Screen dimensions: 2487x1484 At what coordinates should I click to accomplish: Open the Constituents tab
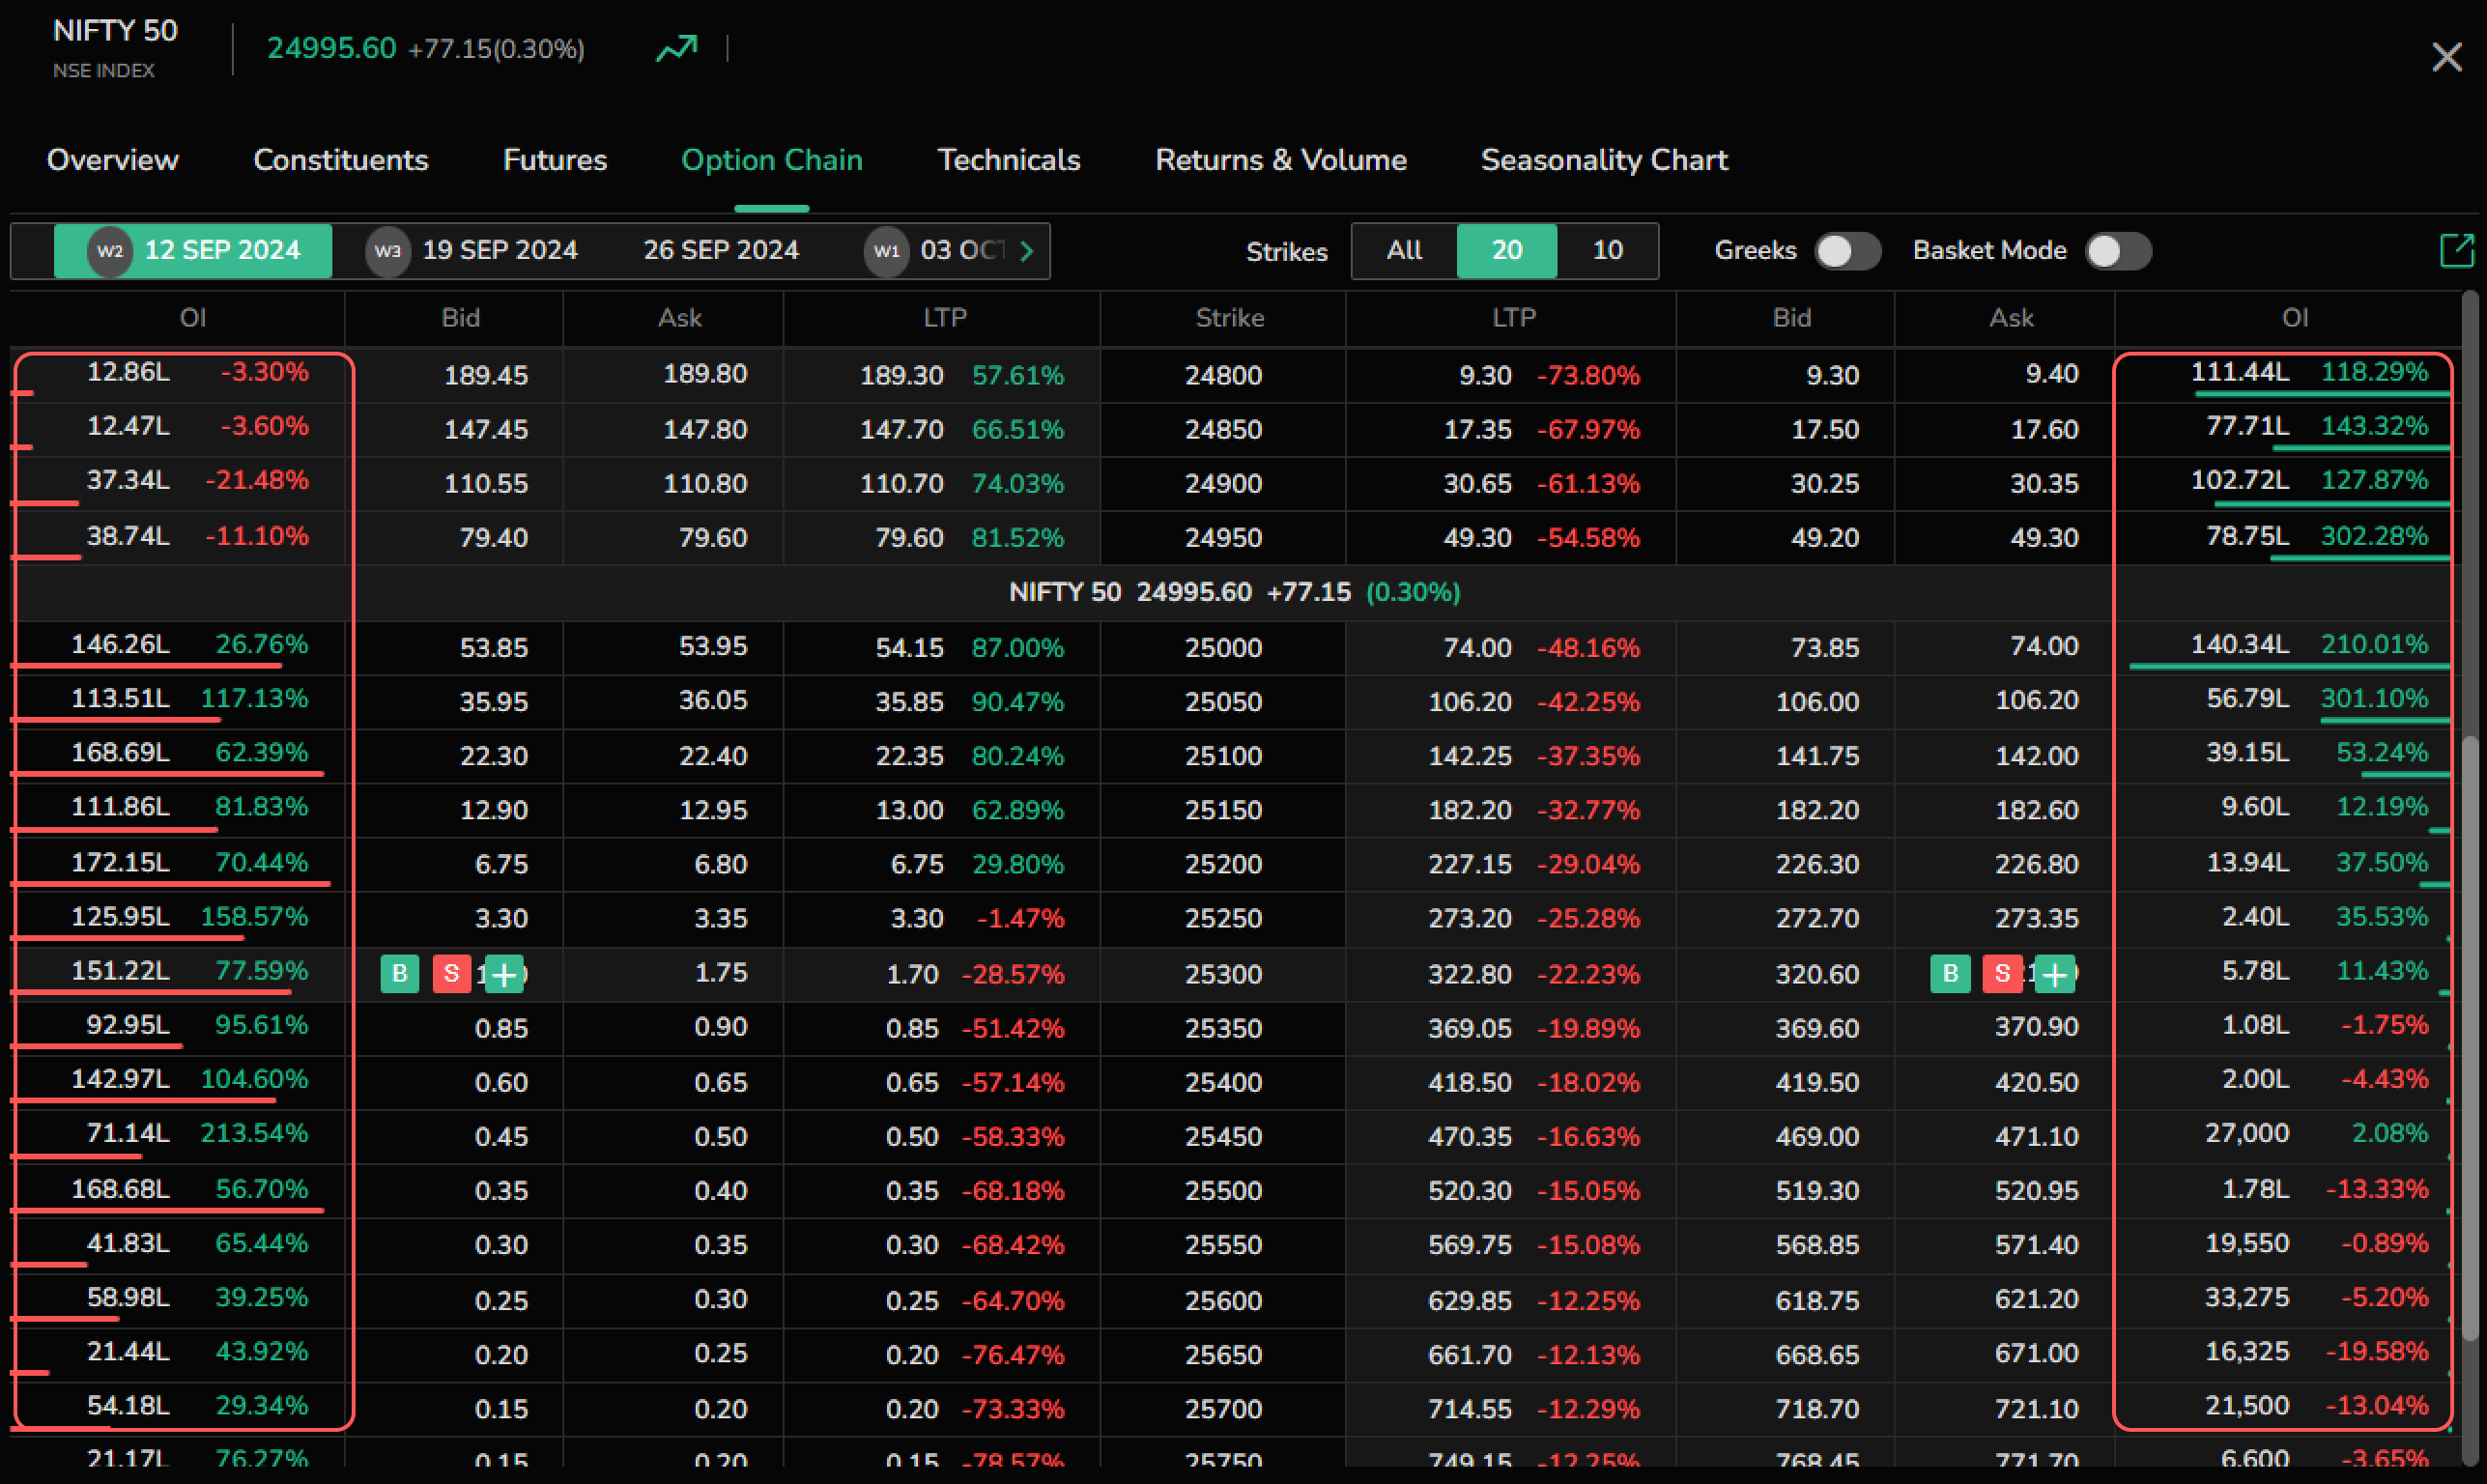[341, 160]
